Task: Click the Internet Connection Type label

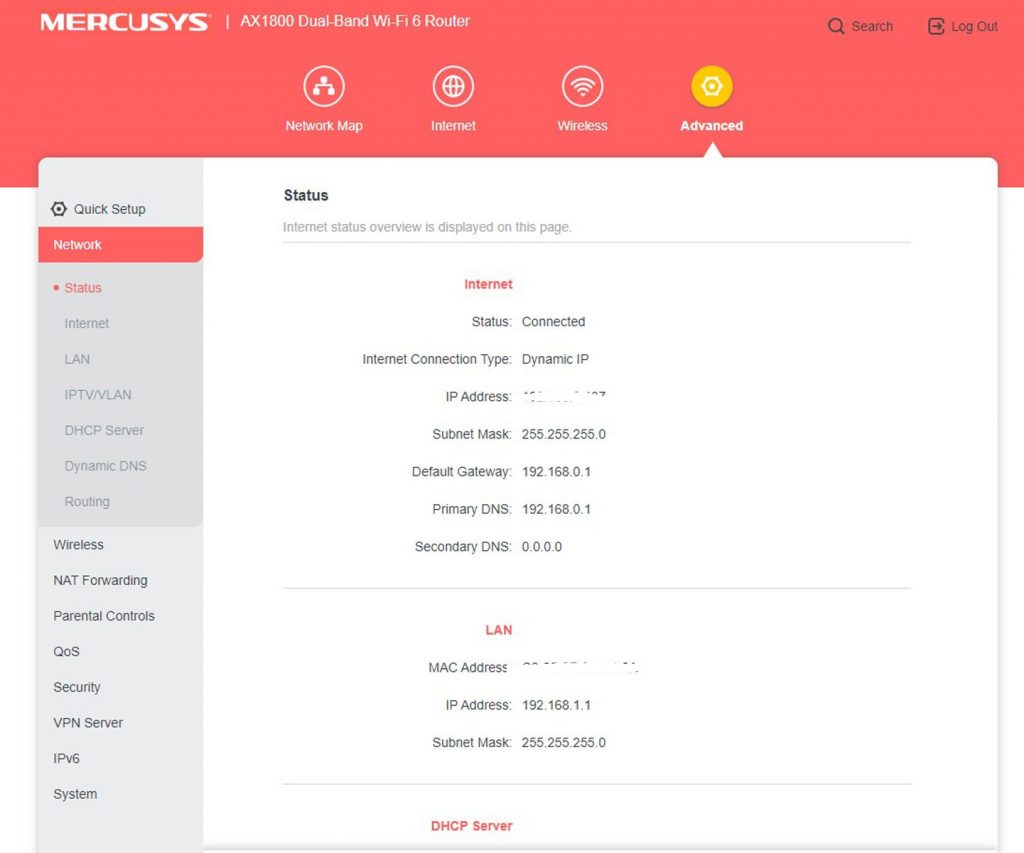Action: [x=437, y=359]
